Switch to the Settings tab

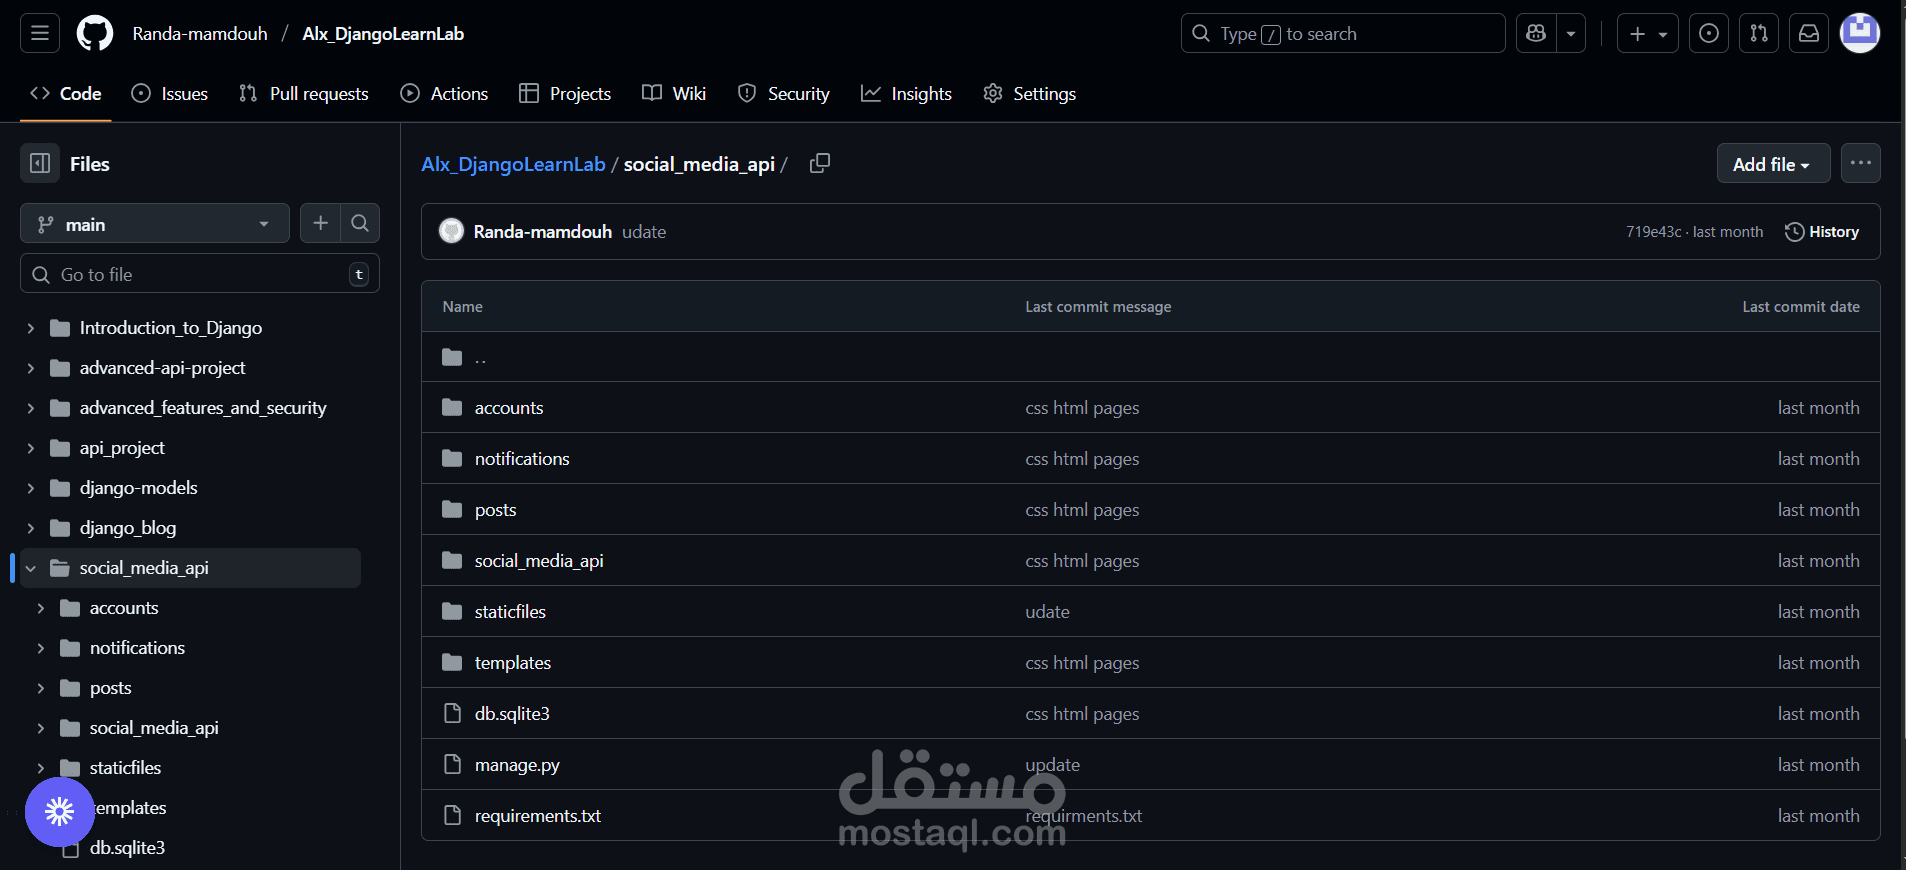[1030, 94]
